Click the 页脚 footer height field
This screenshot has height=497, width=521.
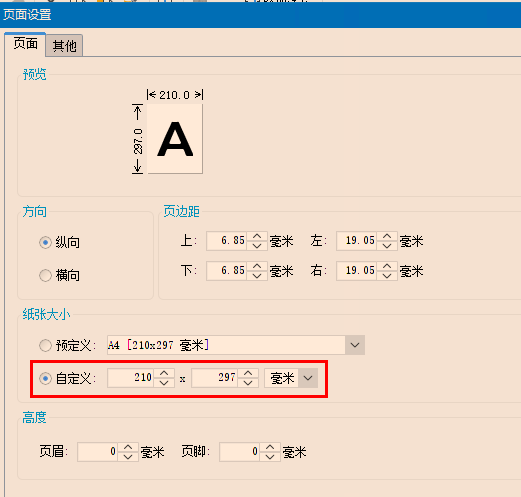pyautogui.click(x=240, y=452)
